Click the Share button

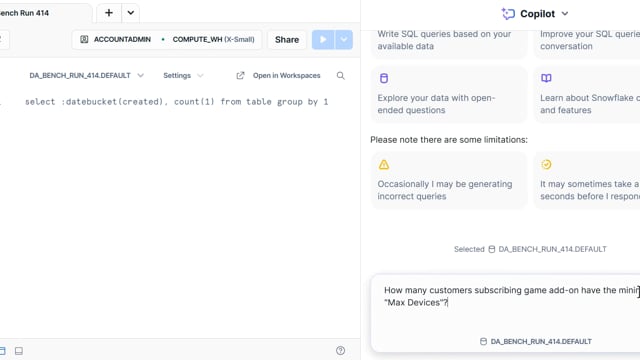pos(287,40)
